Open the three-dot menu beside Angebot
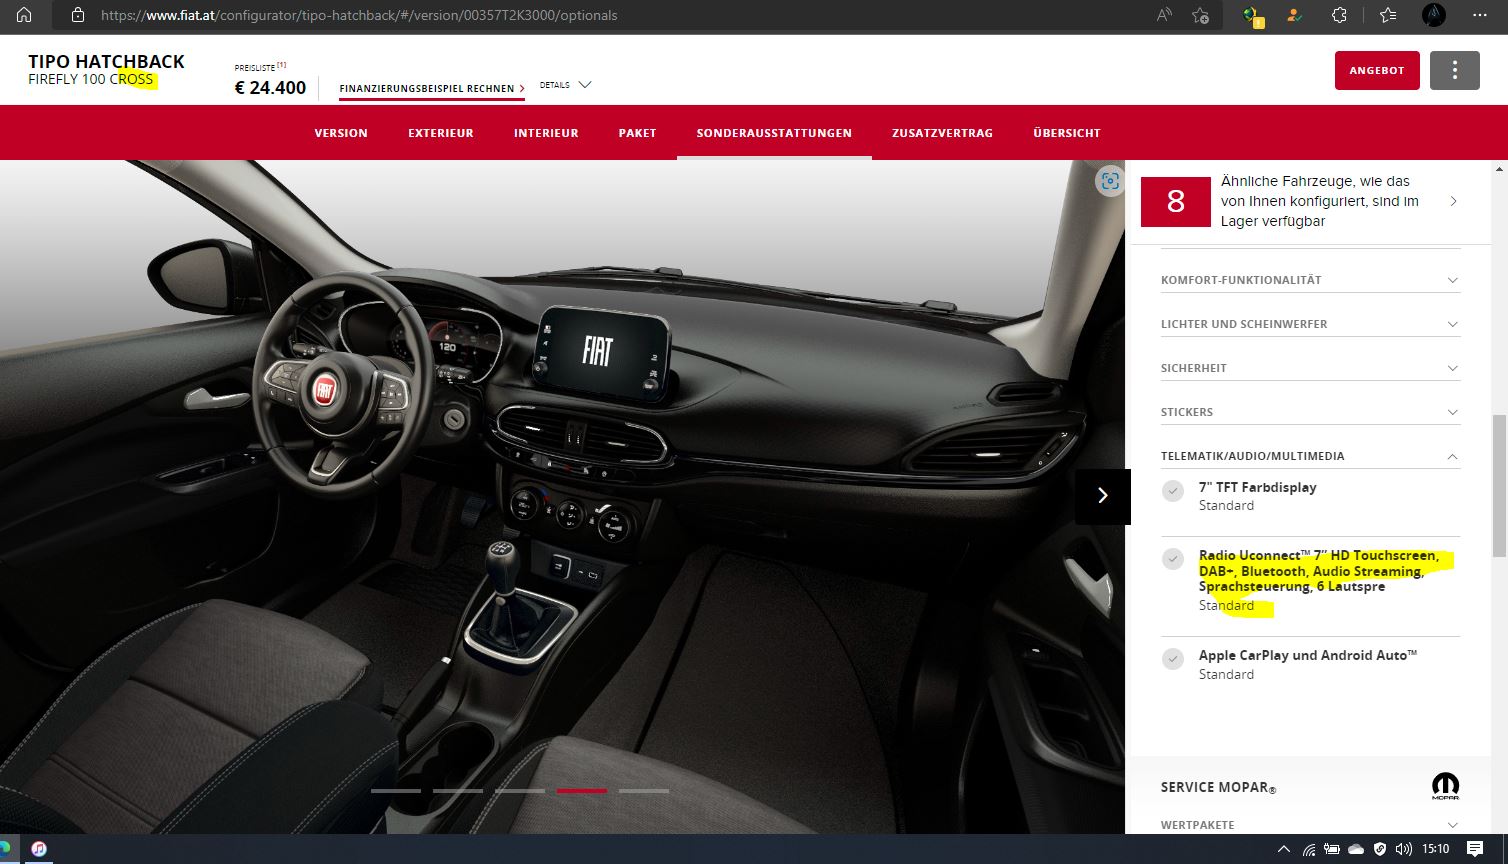The image size is (1508, 864). (x=1454, y=70)
